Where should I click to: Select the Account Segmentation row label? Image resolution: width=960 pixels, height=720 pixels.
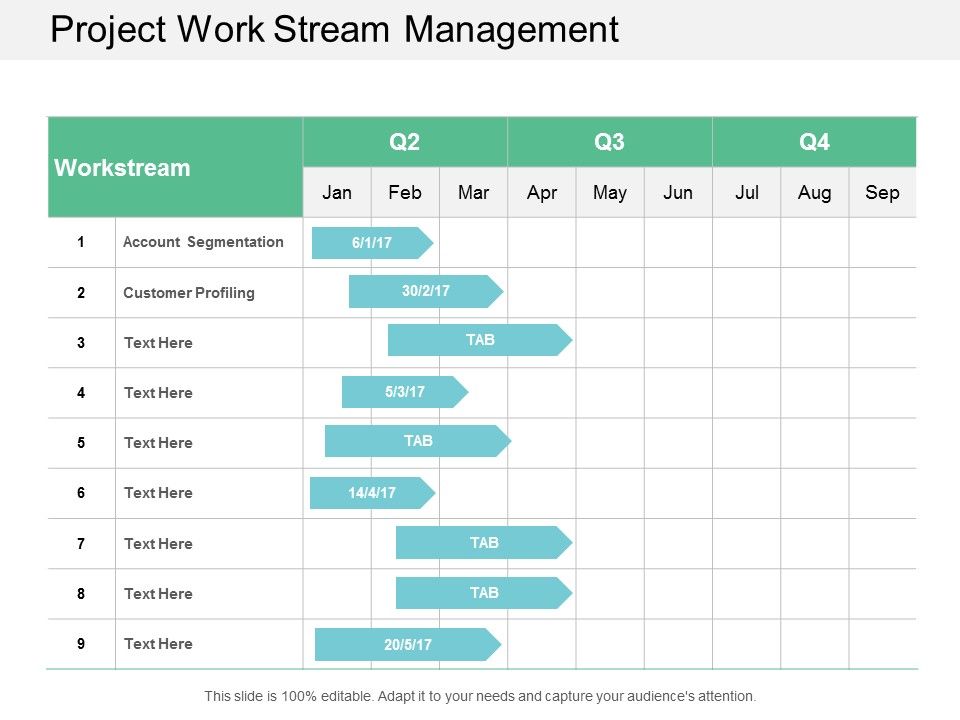coord(203,242)
